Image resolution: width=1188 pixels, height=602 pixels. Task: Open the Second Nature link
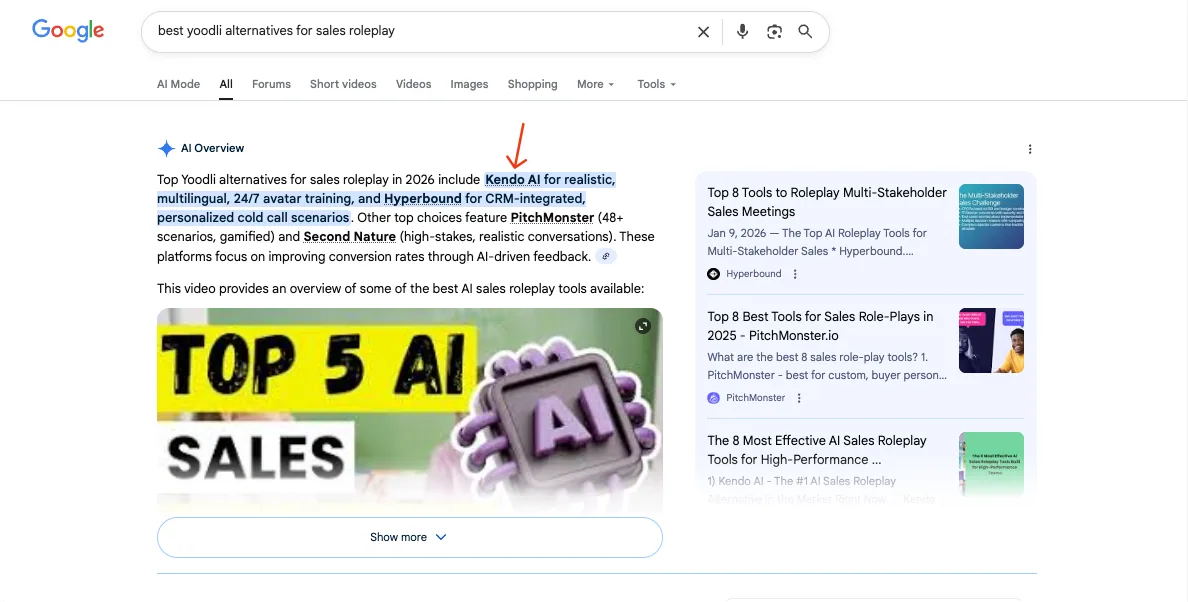[x=349, y=237]
